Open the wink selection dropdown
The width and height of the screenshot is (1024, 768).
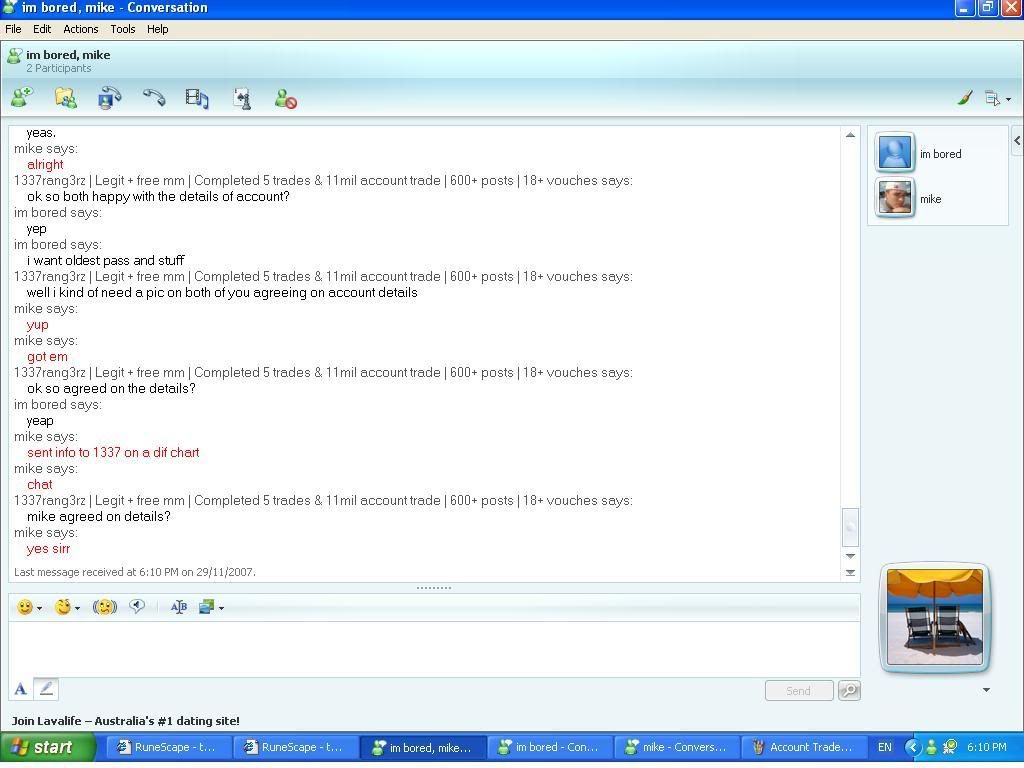[x=67, y=607]
